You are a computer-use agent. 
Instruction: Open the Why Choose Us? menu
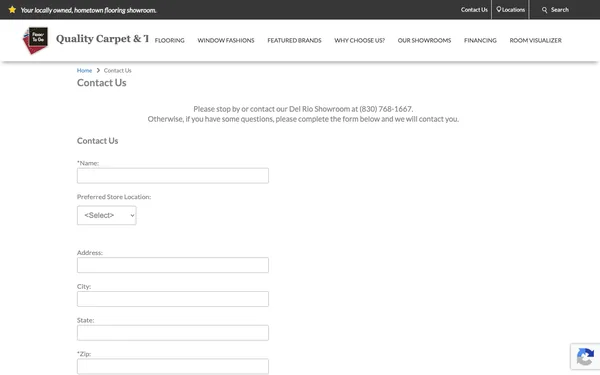[359, 40]
